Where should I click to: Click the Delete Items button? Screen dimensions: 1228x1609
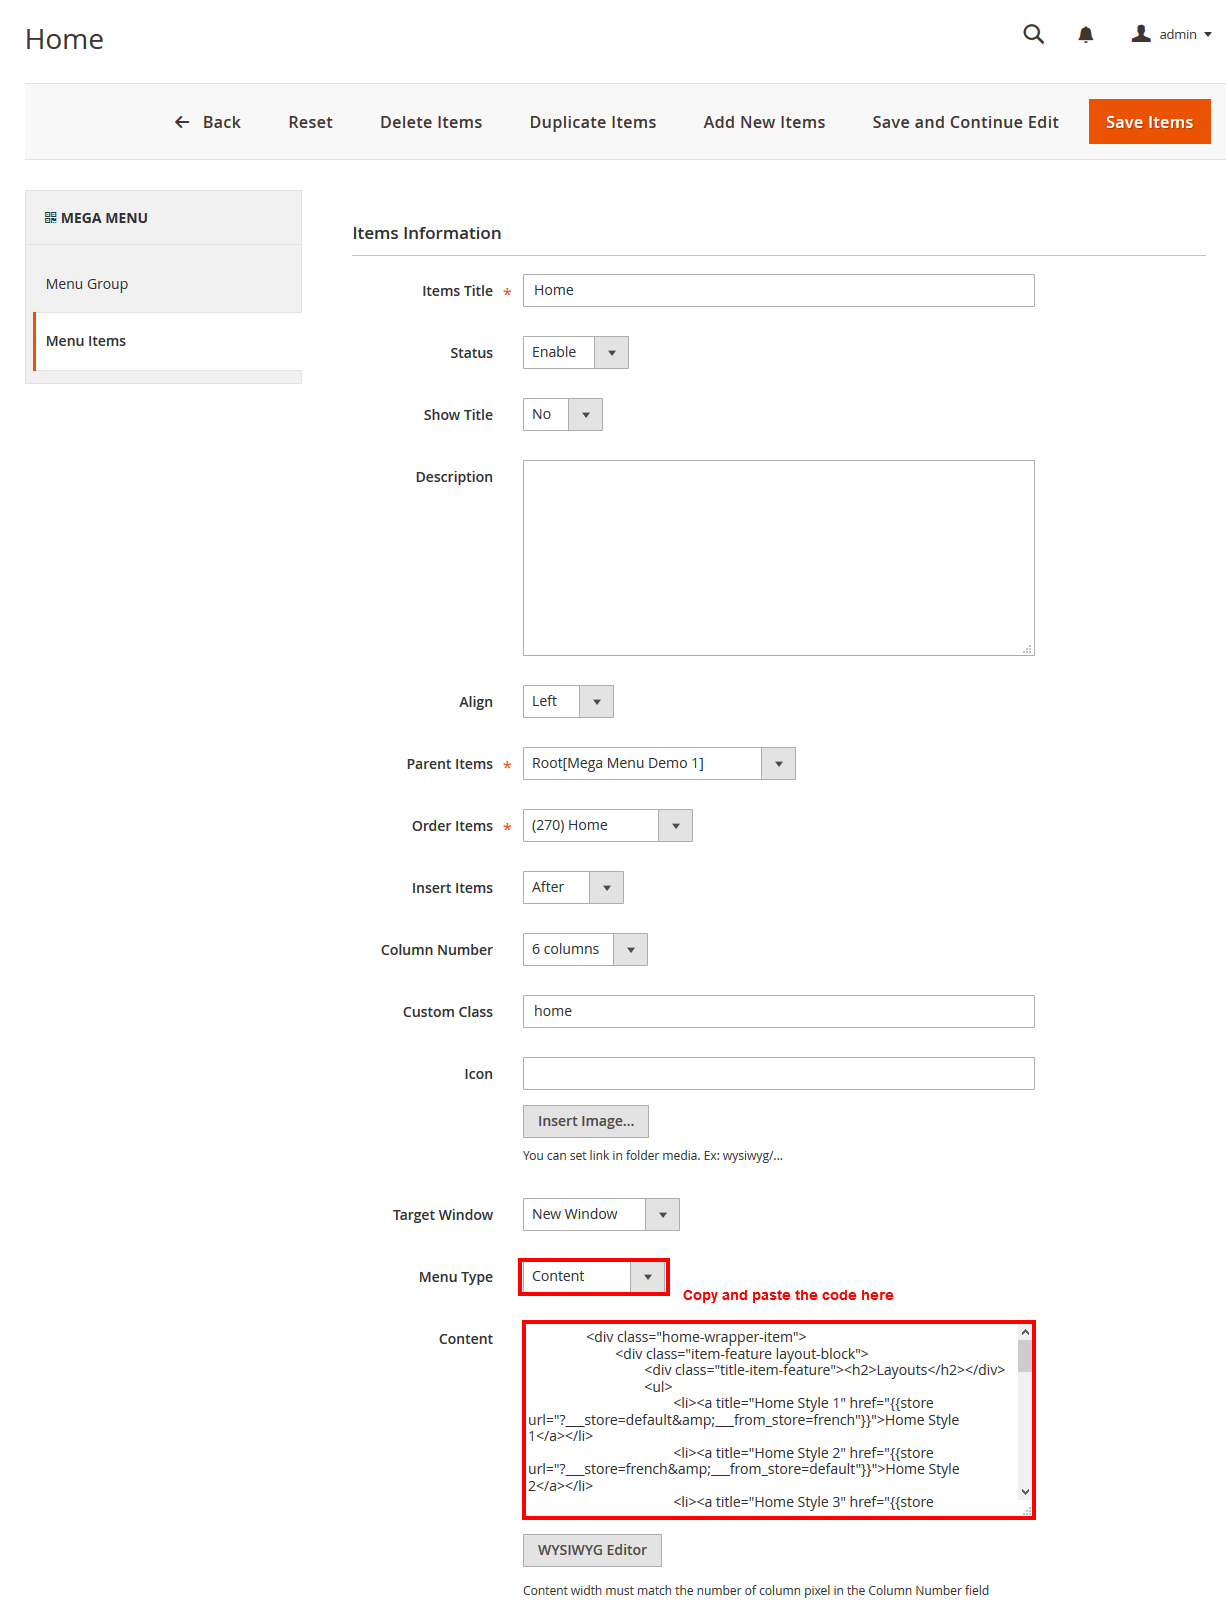pos(431,122)
